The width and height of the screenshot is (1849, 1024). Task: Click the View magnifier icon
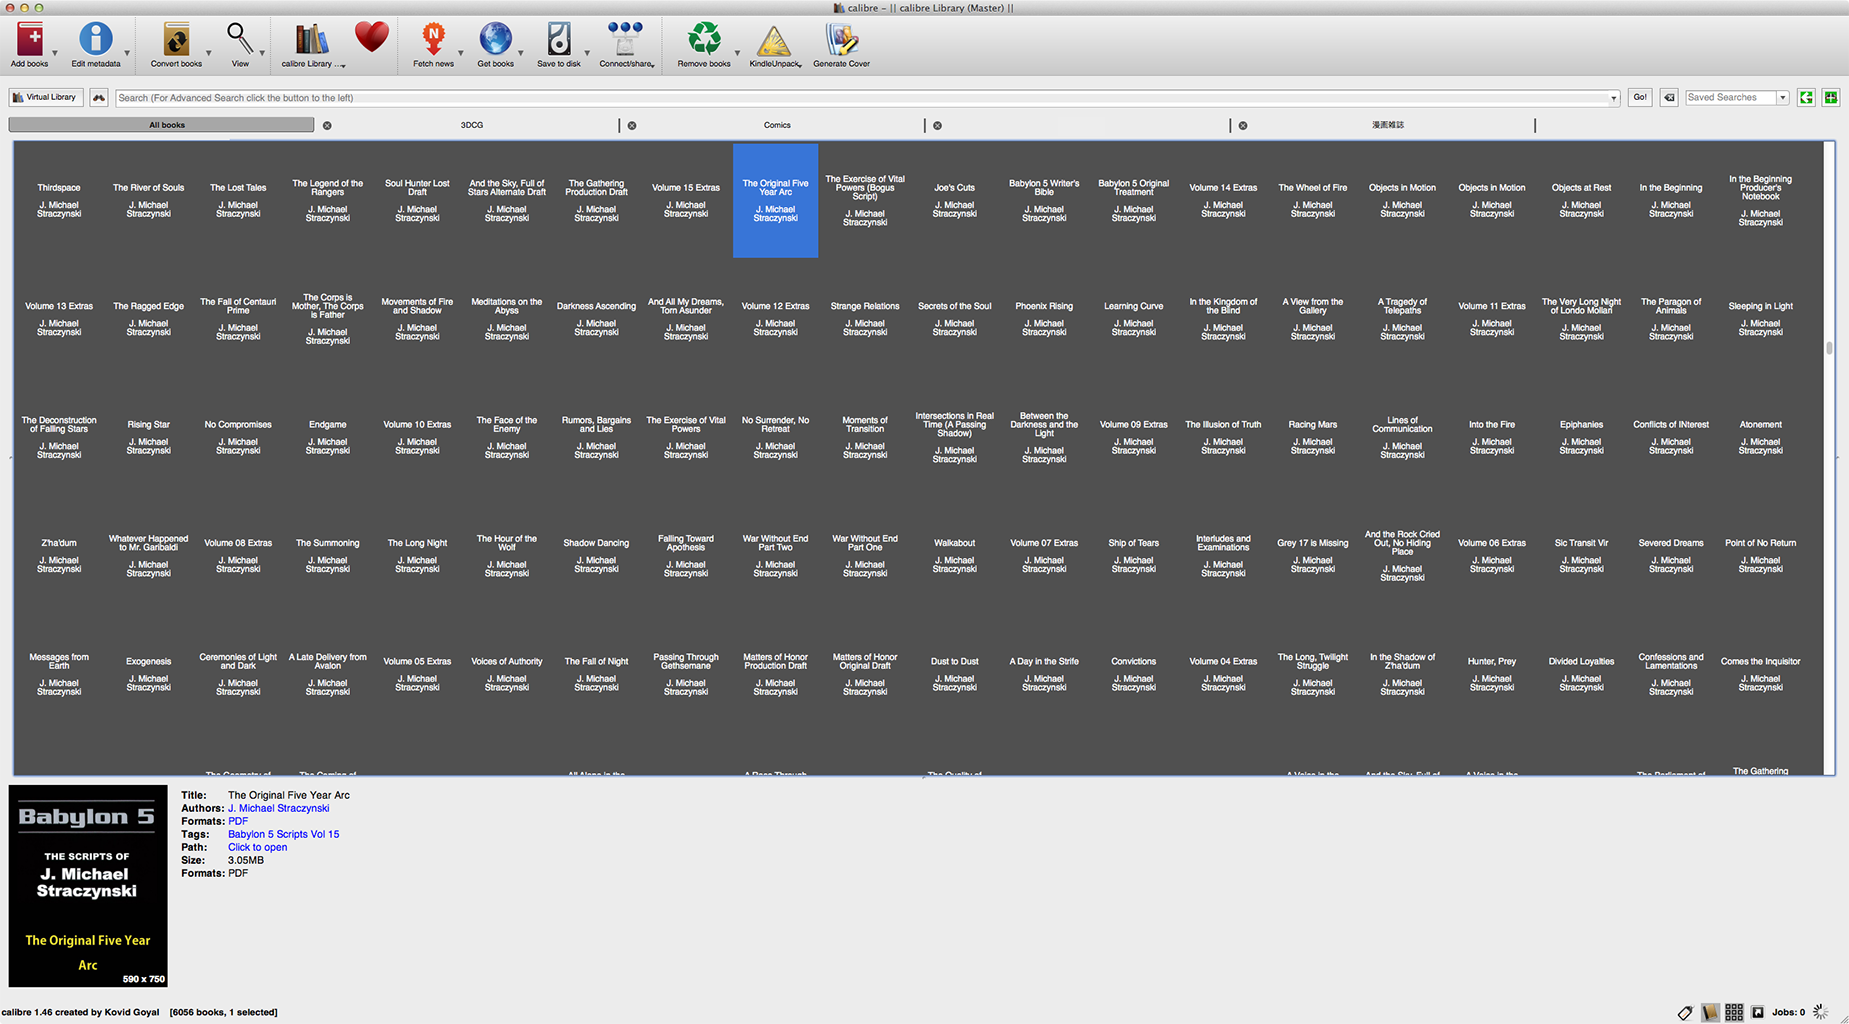coord(240,40)
